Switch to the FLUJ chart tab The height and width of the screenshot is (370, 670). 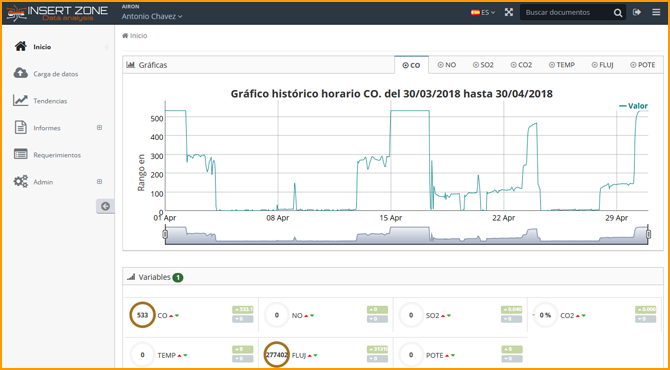tap(602, 65)
